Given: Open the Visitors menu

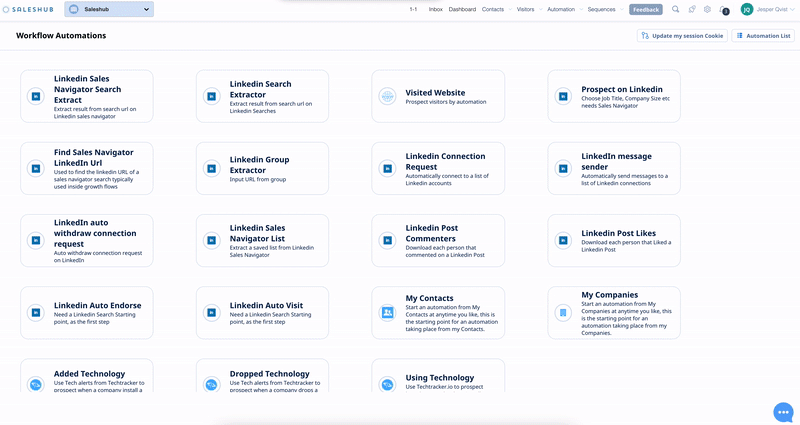Looking at the screenshot, I should (525, 9).
